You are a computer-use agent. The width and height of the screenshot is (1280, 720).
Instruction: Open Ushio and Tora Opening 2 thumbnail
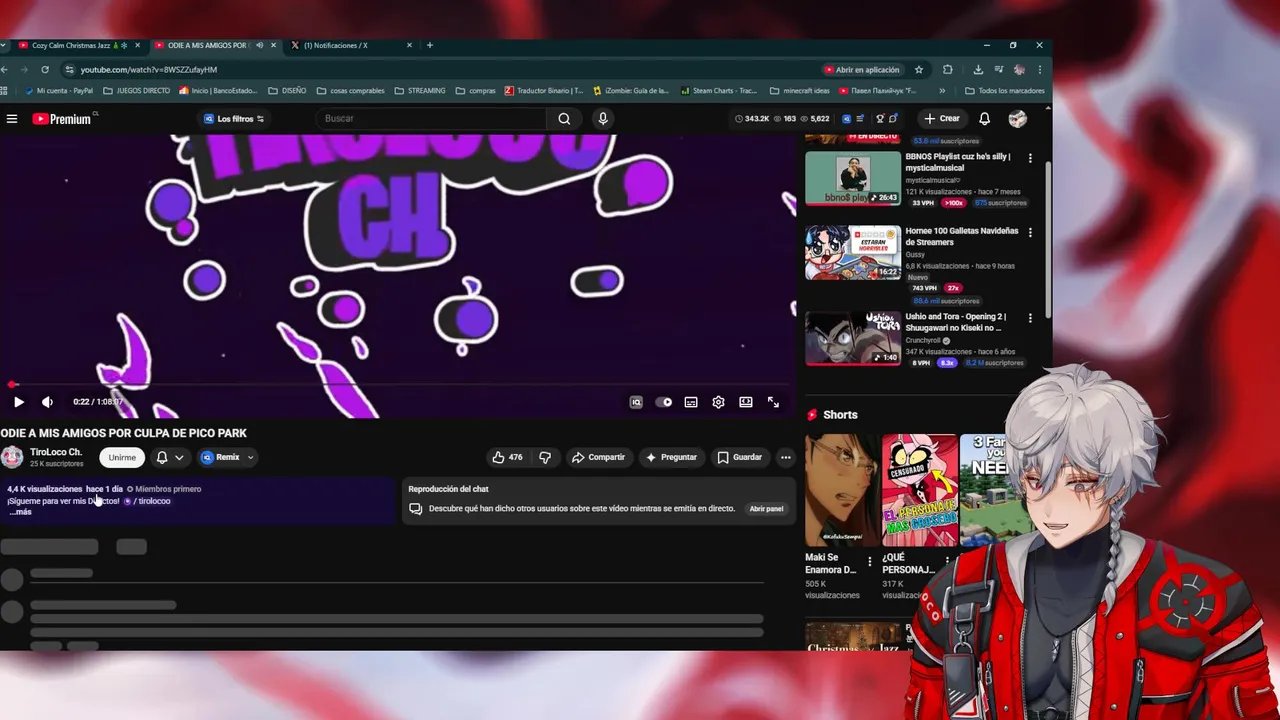coord(853,338)
